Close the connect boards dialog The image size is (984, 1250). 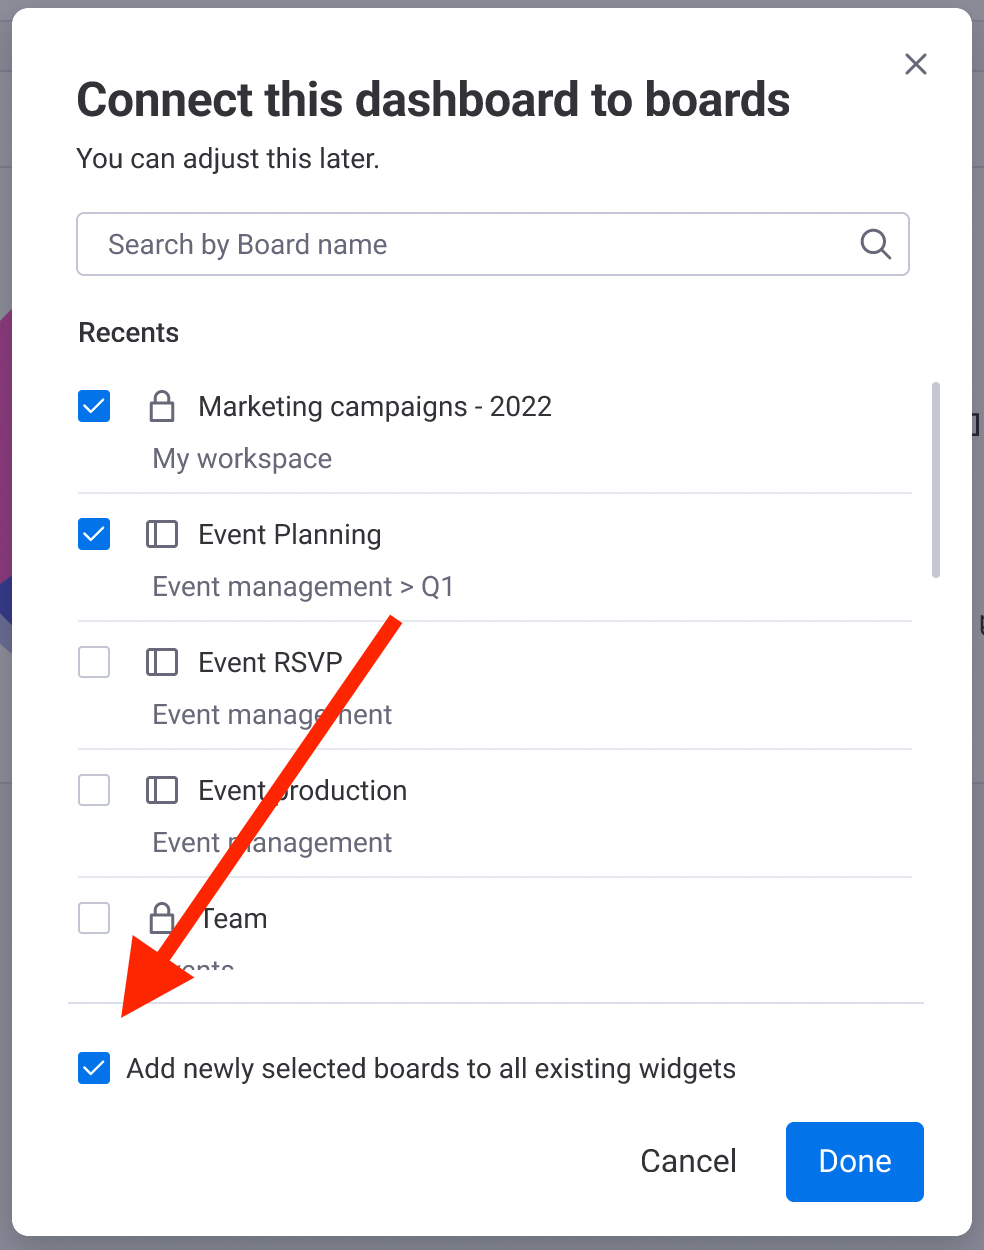(915, 64)
